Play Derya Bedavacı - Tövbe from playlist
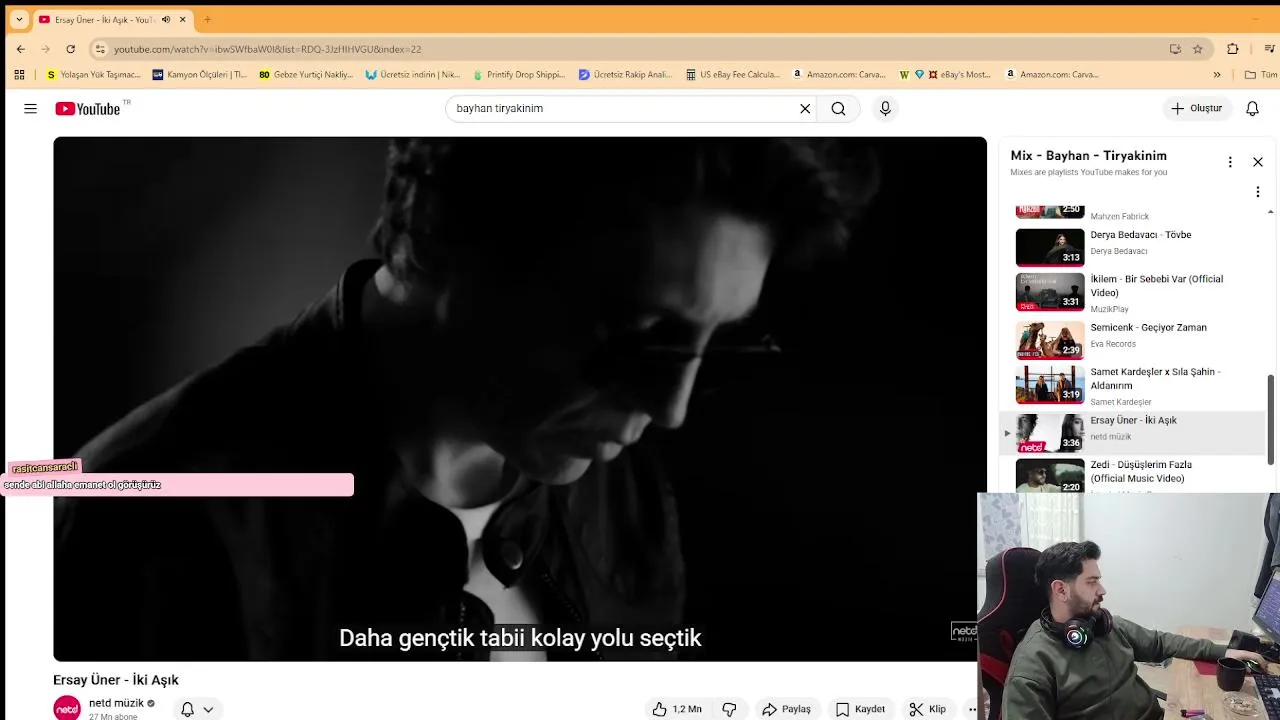The height and width of the screenshot is (720, 1280). (1134, 246)
